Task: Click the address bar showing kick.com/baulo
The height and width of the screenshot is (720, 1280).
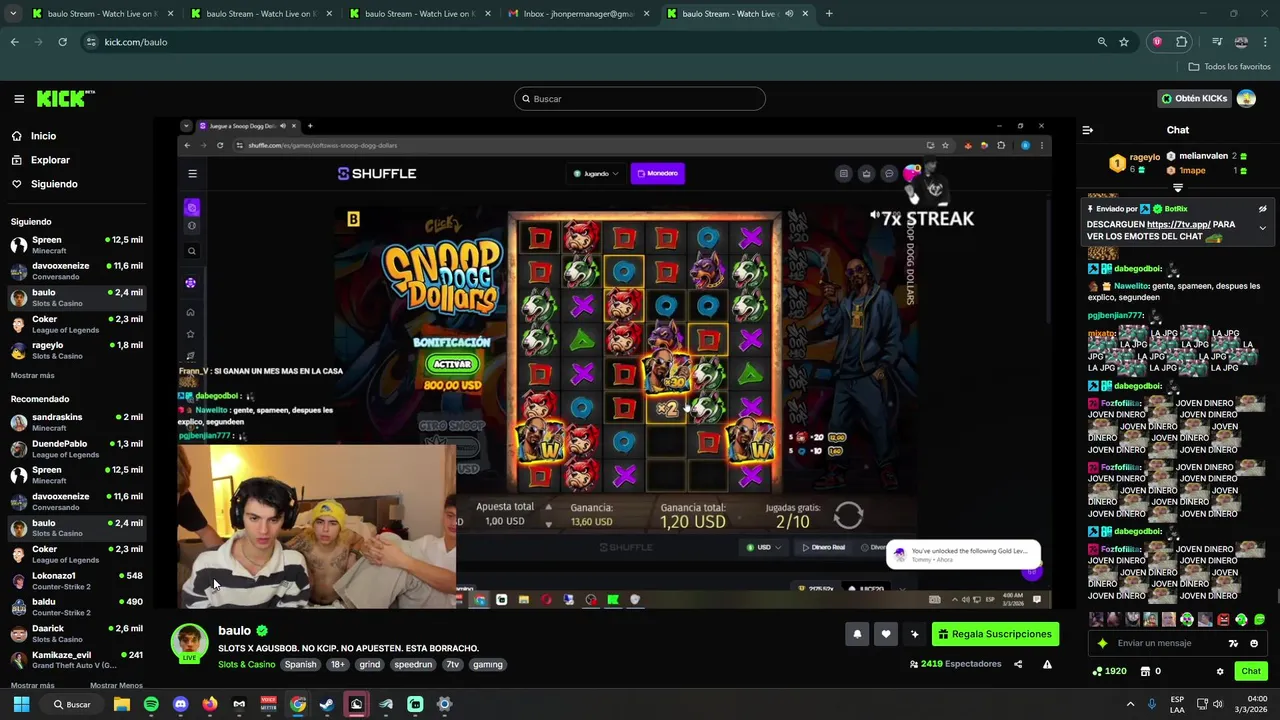Action: pyautogui.click(x=590, y=42)
